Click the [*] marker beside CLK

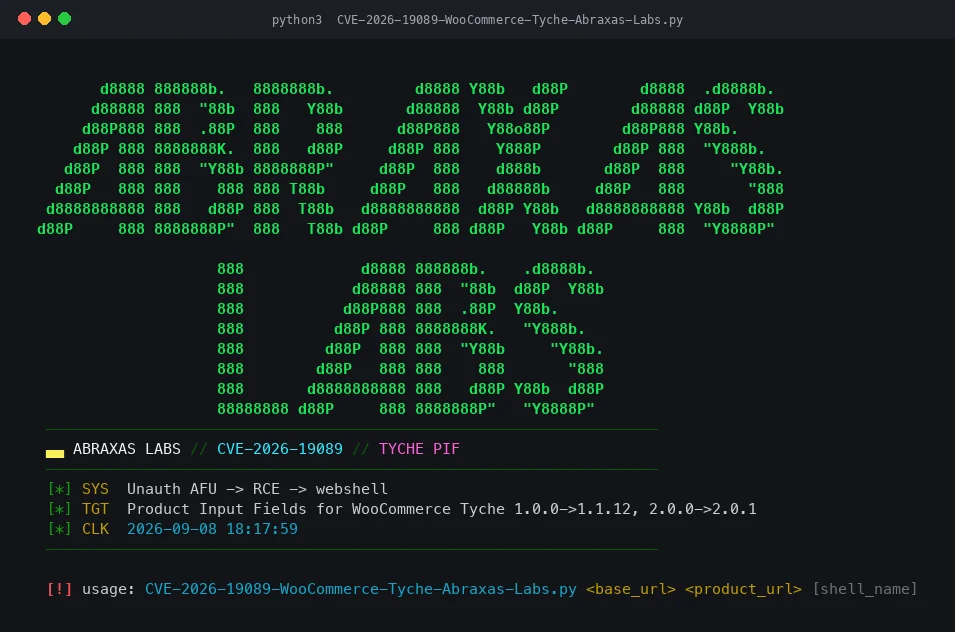pos(60,529)
